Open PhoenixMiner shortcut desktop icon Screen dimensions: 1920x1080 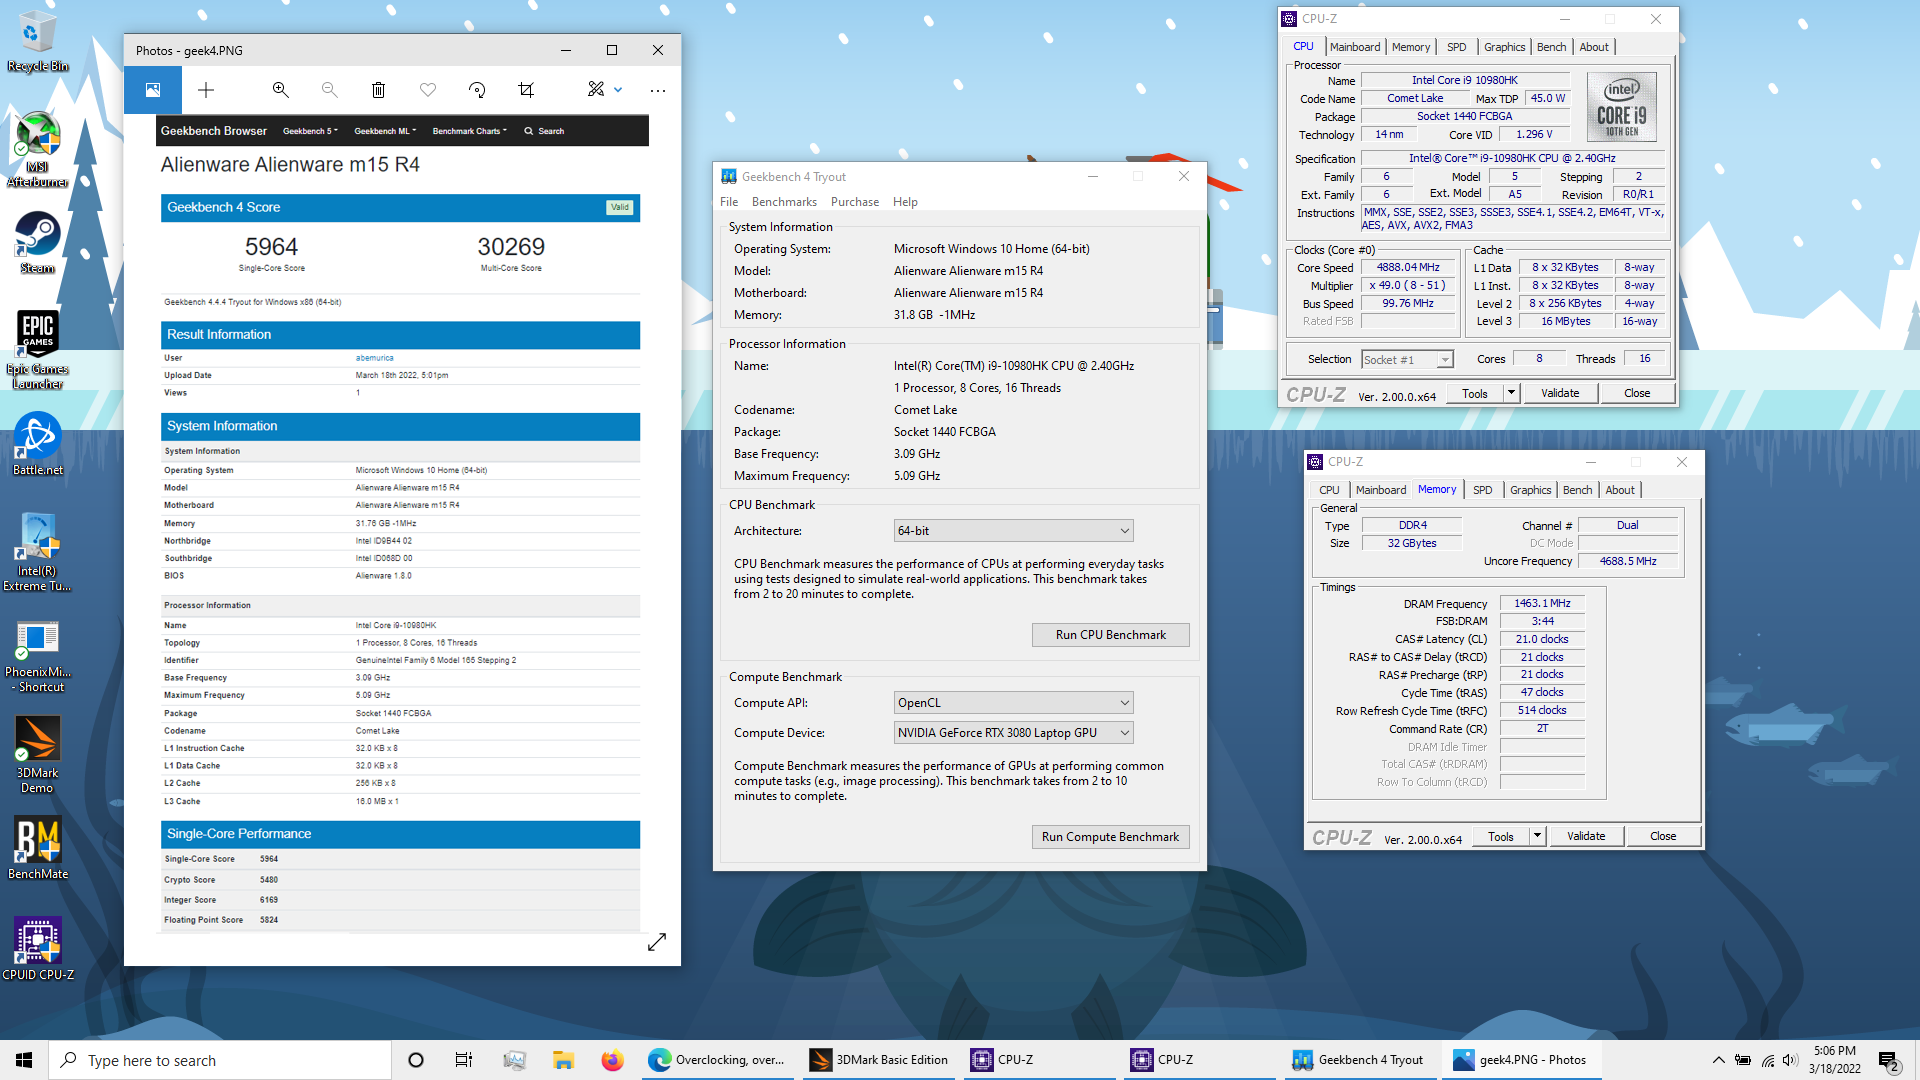tap(37, 655)
